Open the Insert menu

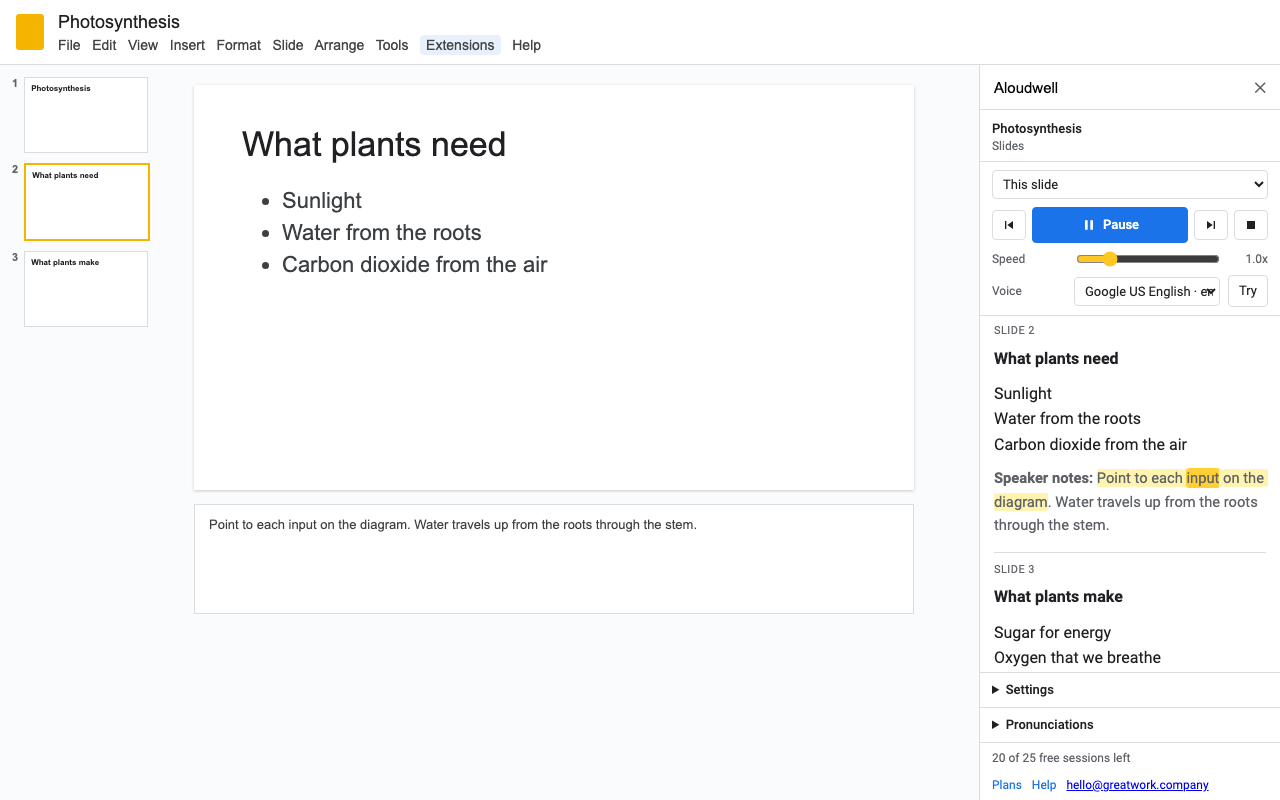tap(187, 45)
